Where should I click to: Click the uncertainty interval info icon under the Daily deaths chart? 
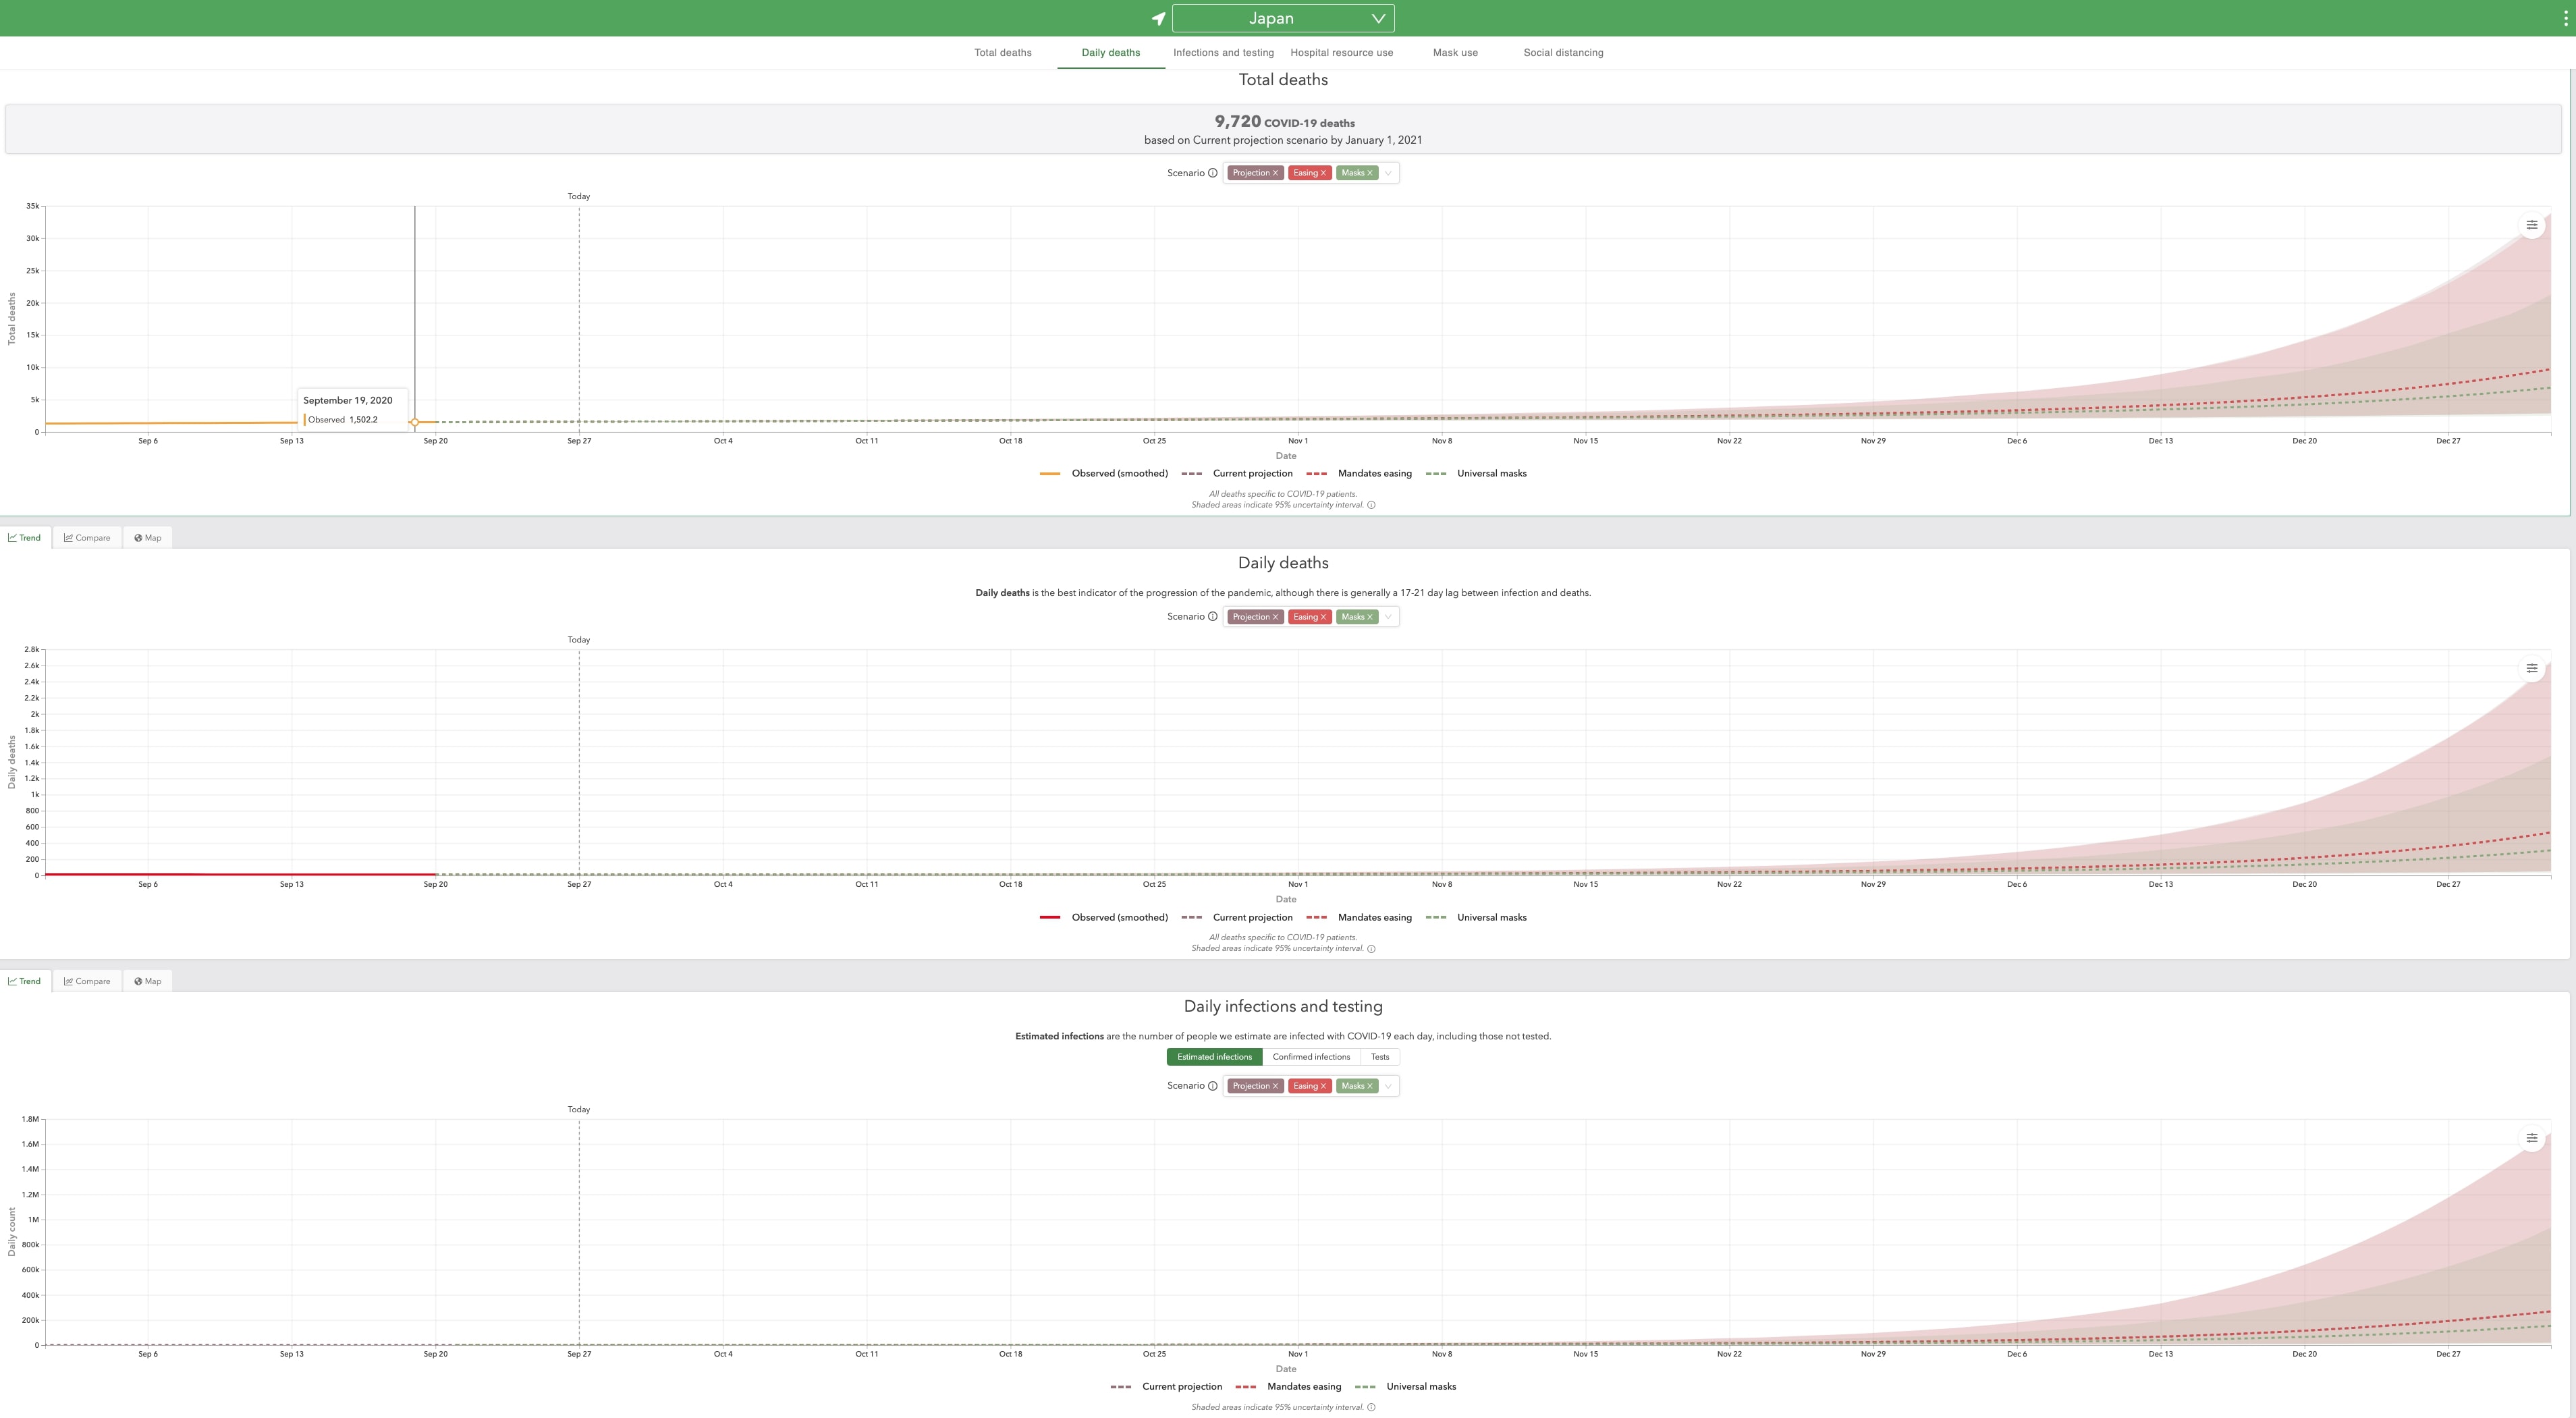pos(1371,949)
